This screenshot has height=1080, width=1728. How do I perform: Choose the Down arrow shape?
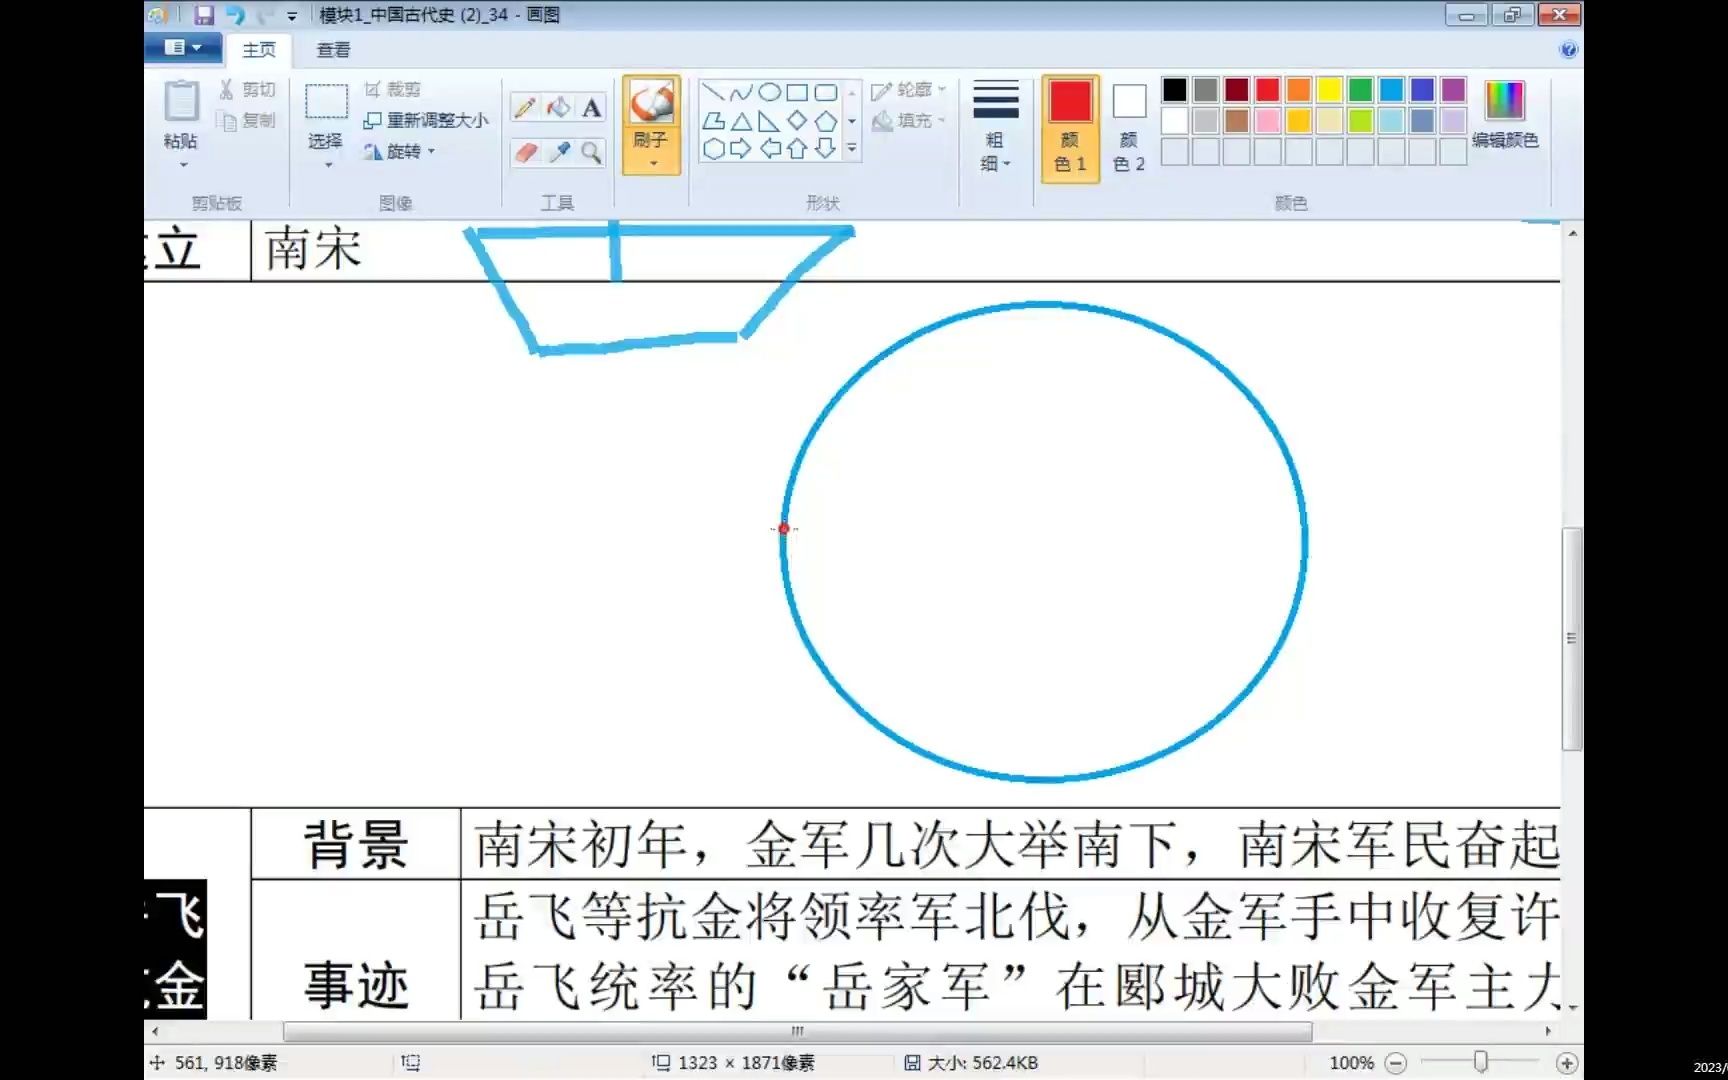point(825,149)
